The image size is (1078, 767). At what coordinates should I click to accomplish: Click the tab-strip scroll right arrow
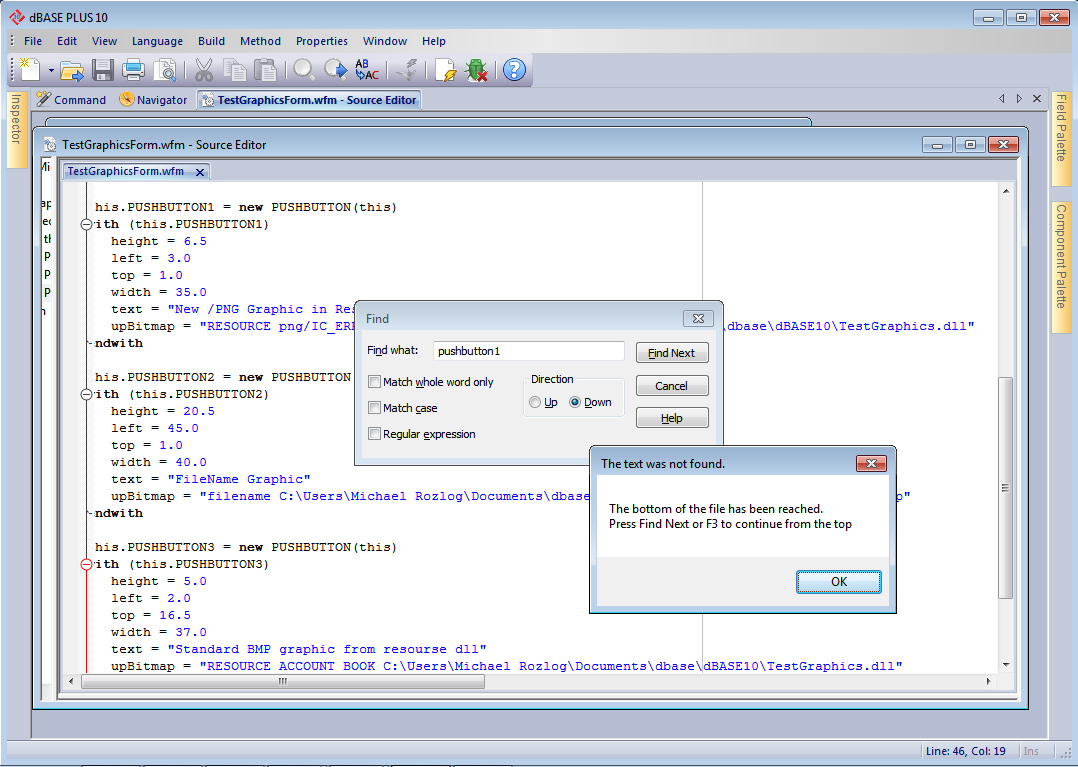[1019, 99]
